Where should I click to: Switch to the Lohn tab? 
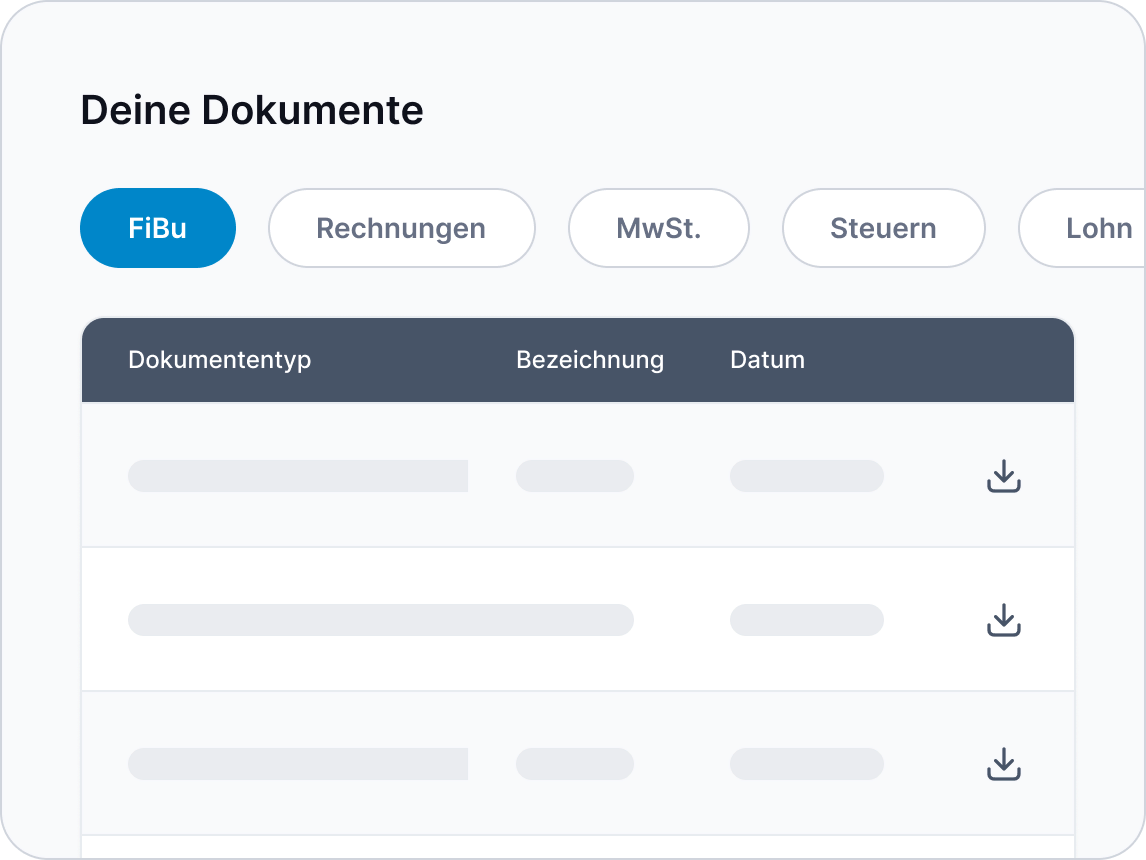click(x=1083, y=228)
